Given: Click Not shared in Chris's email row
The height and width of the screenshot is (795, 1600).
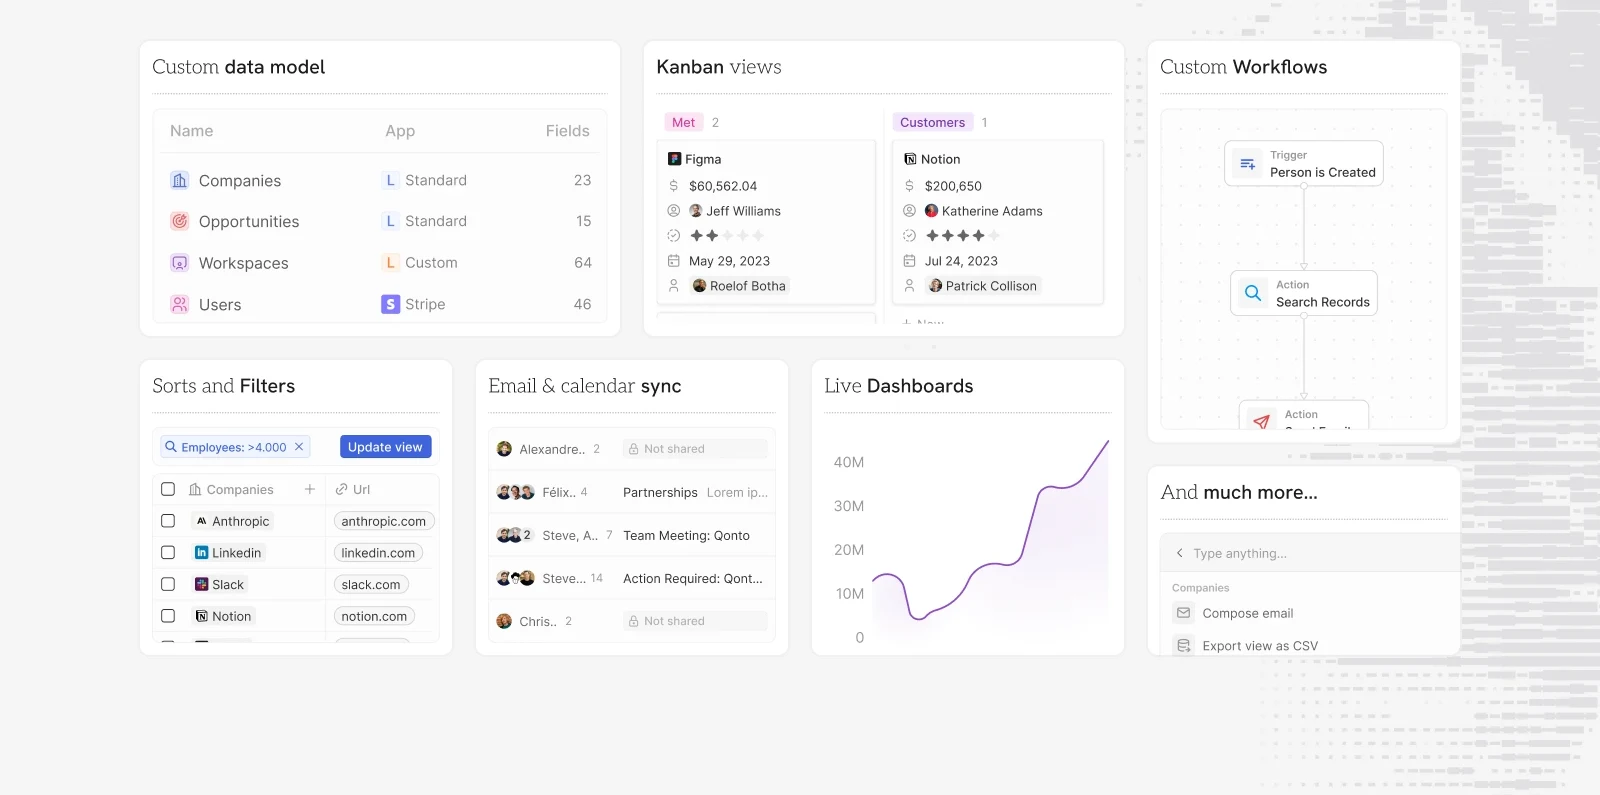Looking at the screenshot, I should pyautogui.click(x=696, y=621).
